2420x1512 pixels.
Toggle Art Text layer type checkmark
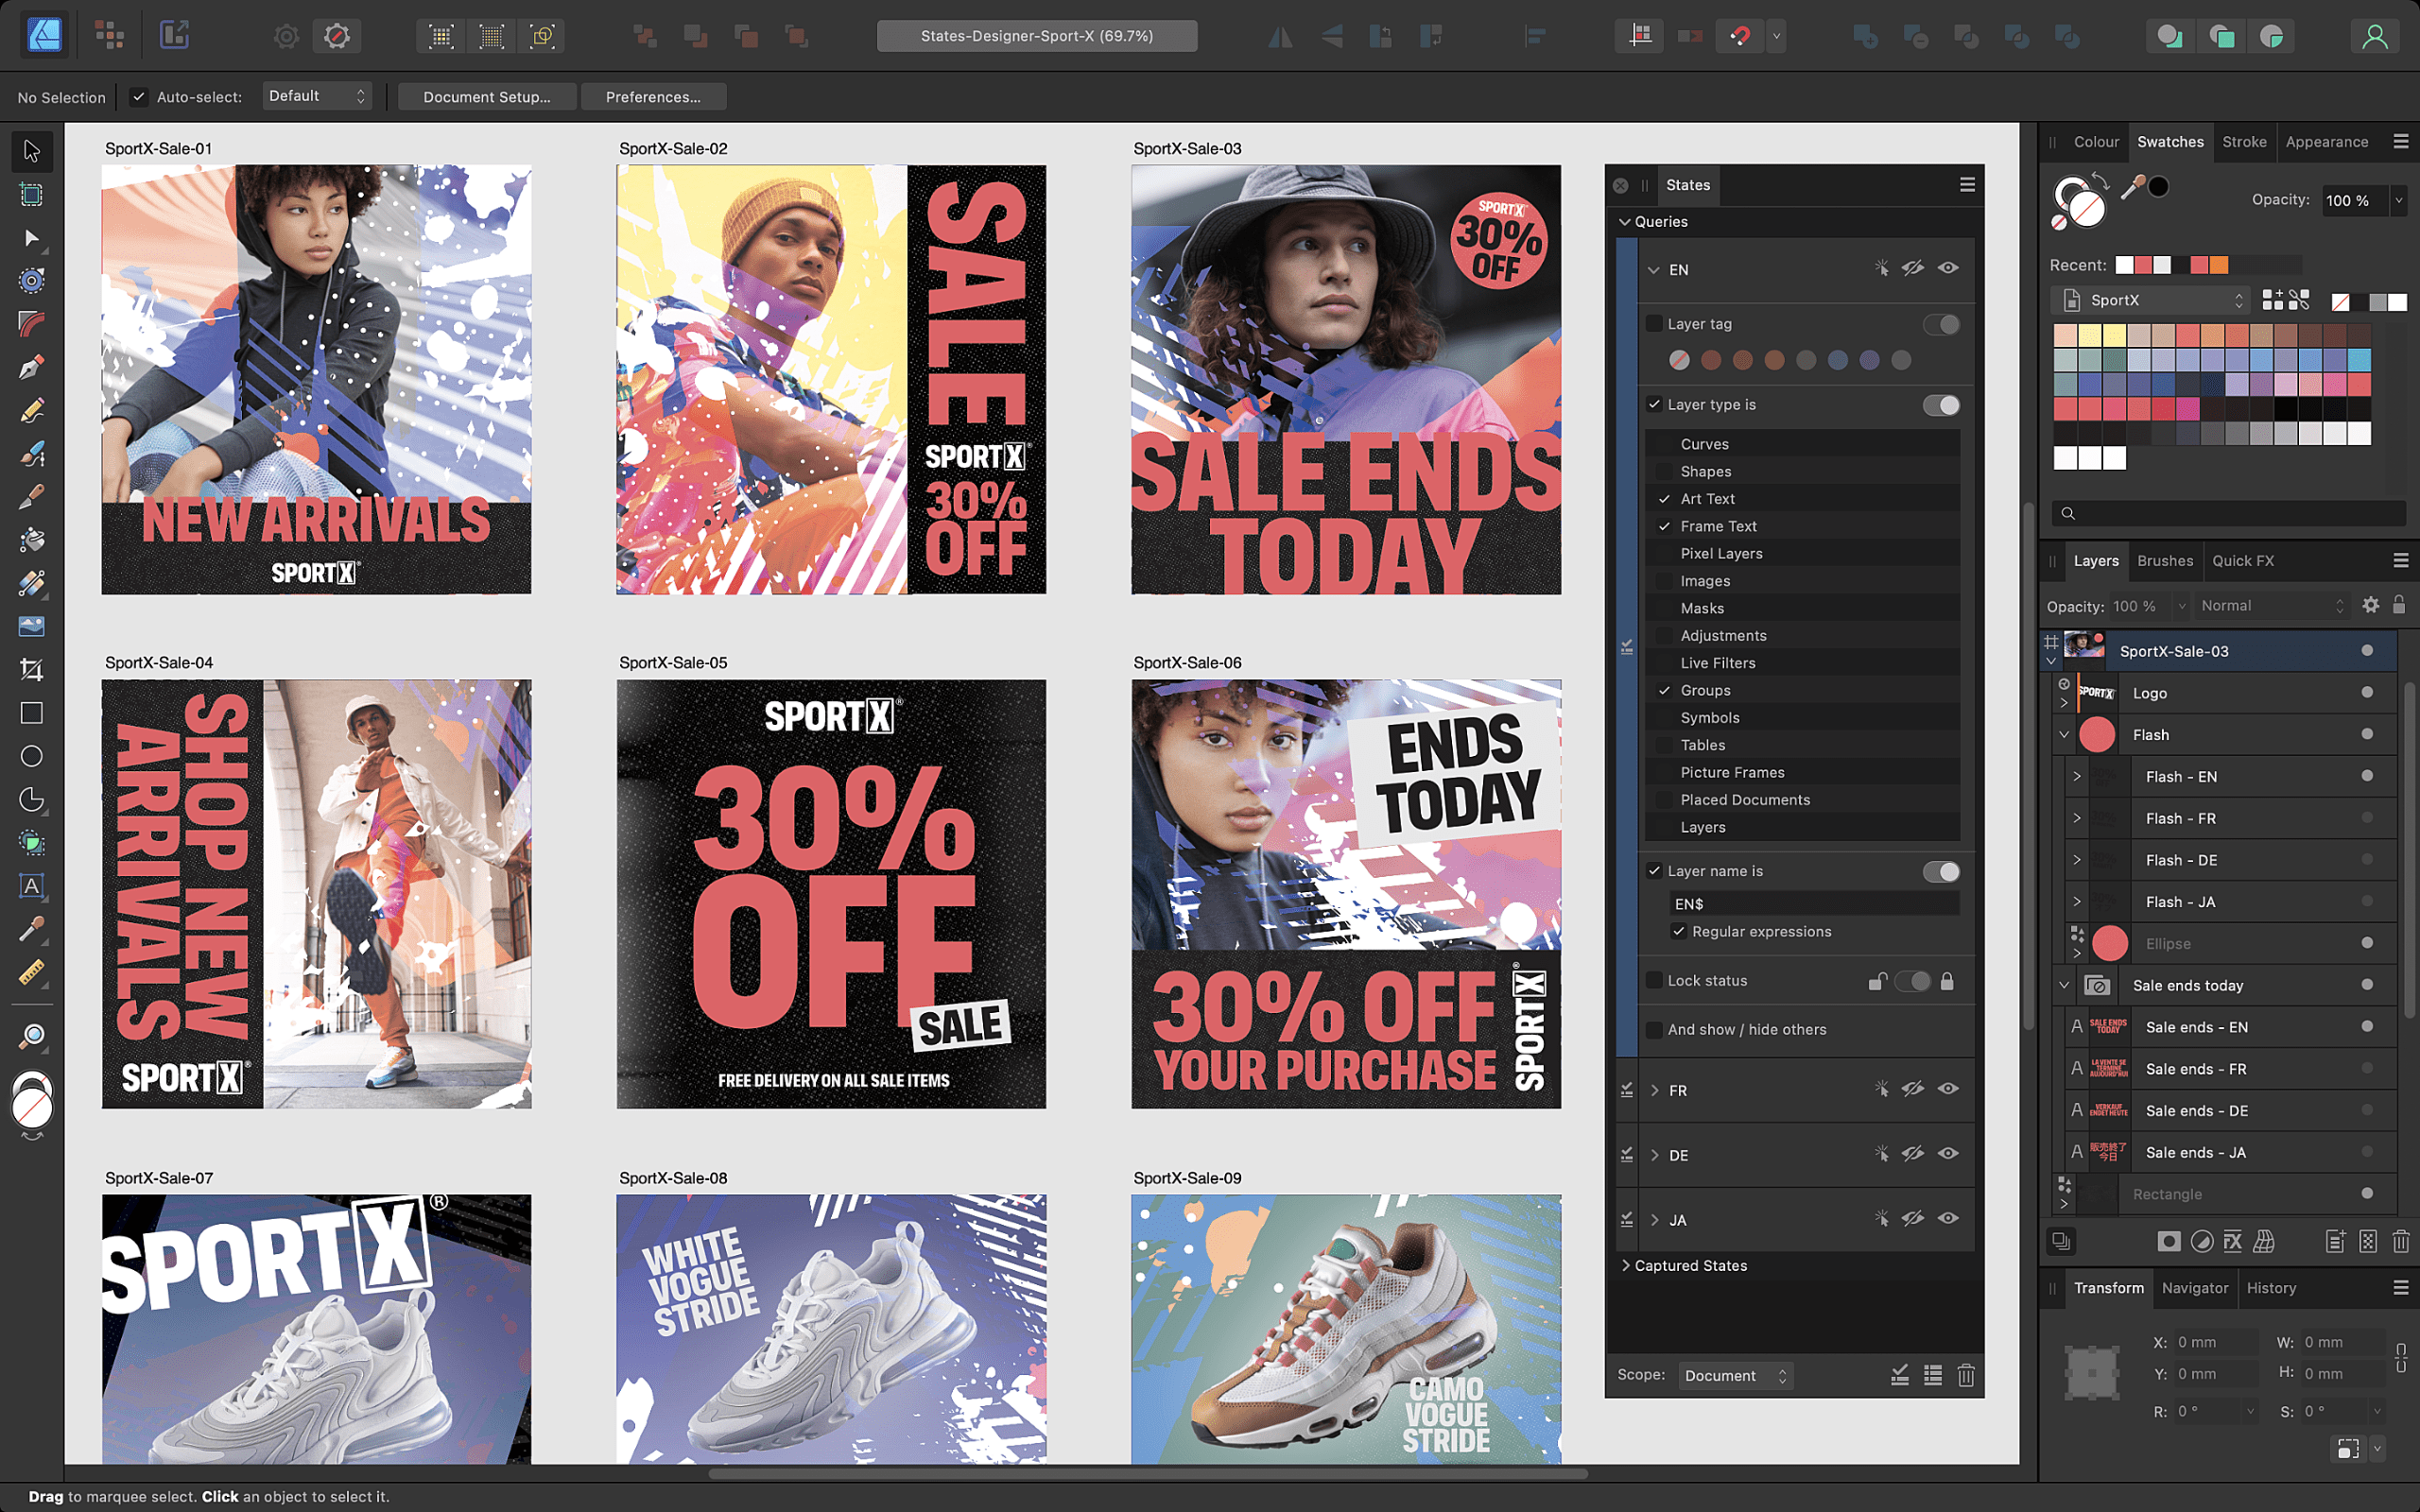tap(1665, 498)
